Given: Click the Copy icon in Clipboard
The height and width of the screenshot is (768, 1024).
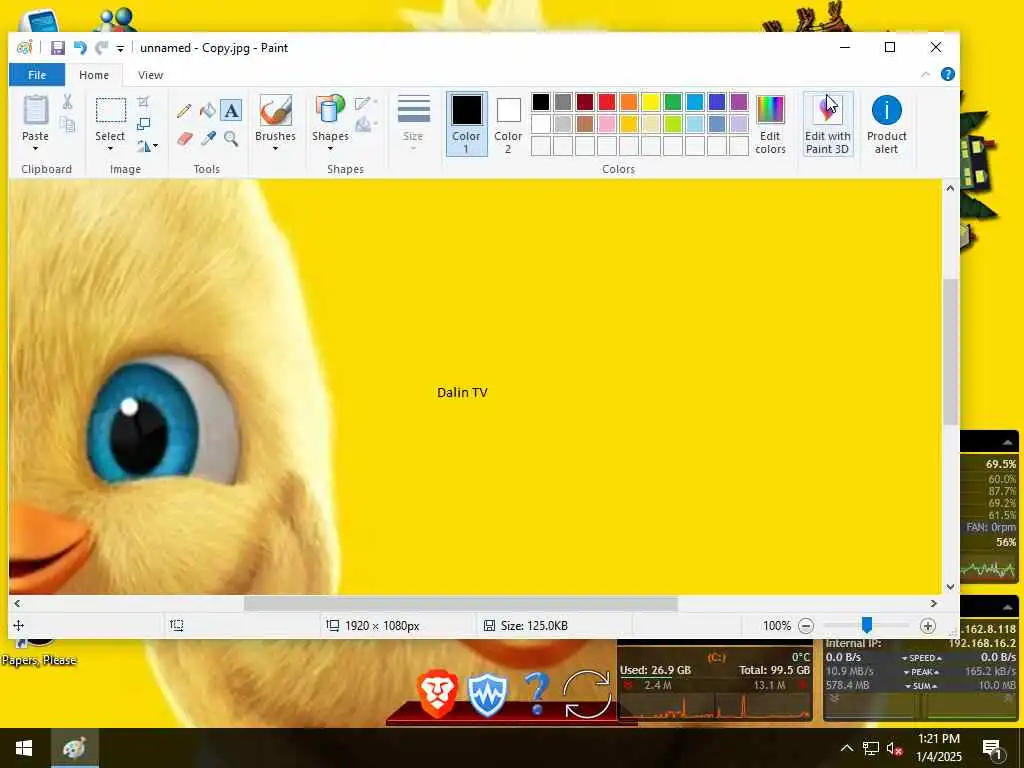Looking at the screenshot, I should (x=67, y=123).
